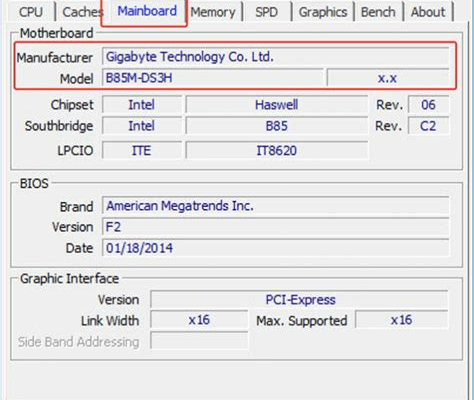Click the LPCIO vendor ITE field
Image resolution: width=474 pixels, height=400 pixels.
pos(142,150)
